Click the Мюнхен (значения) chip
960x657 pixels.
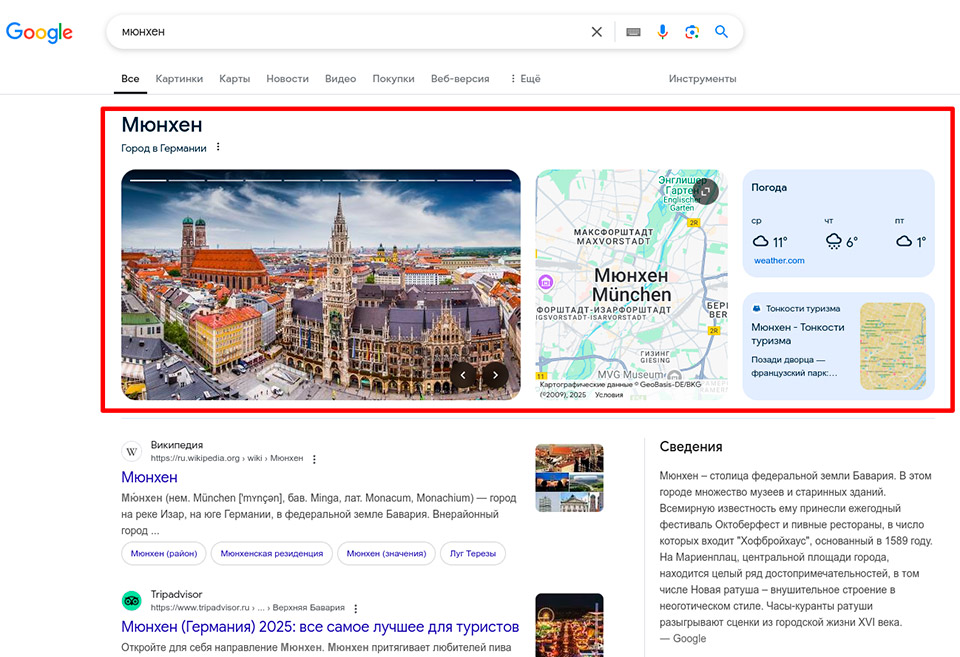coord(386,554)
